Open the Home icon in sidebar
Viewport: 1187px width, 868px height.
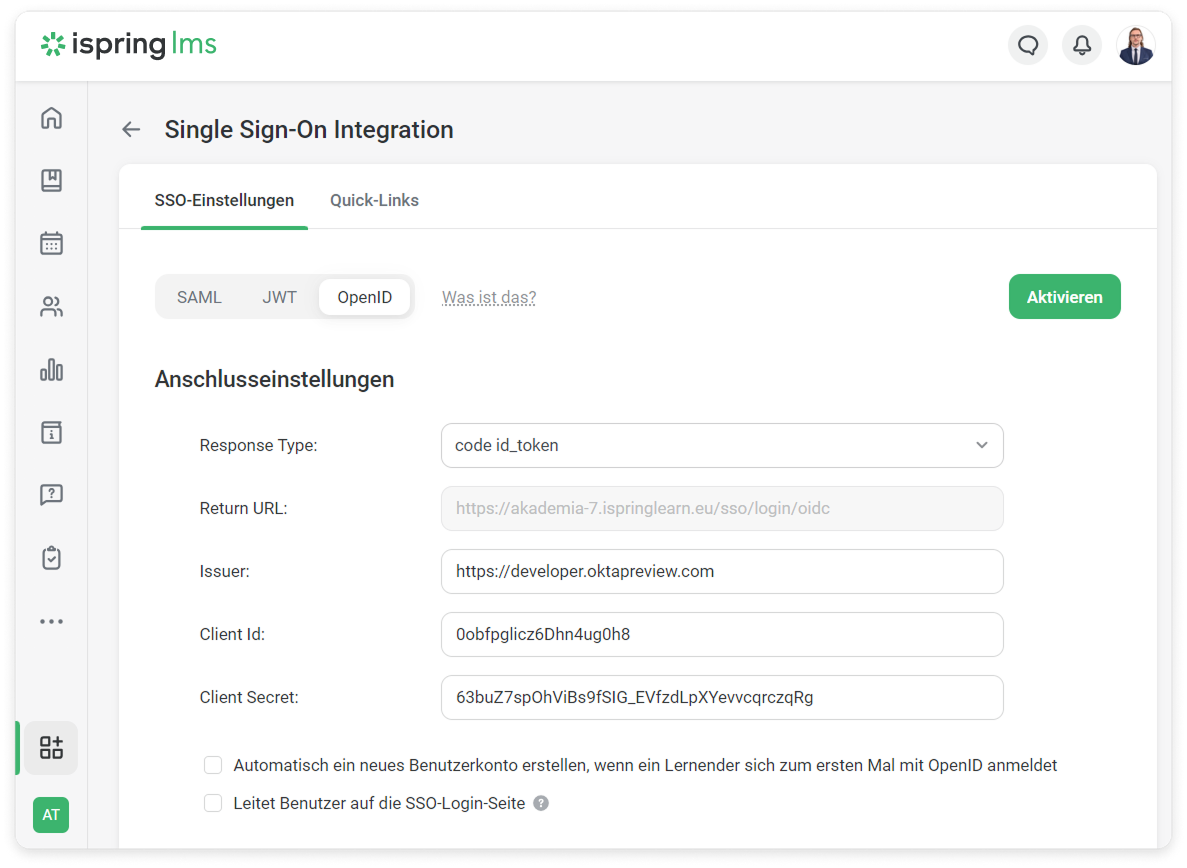coord(51,118)
